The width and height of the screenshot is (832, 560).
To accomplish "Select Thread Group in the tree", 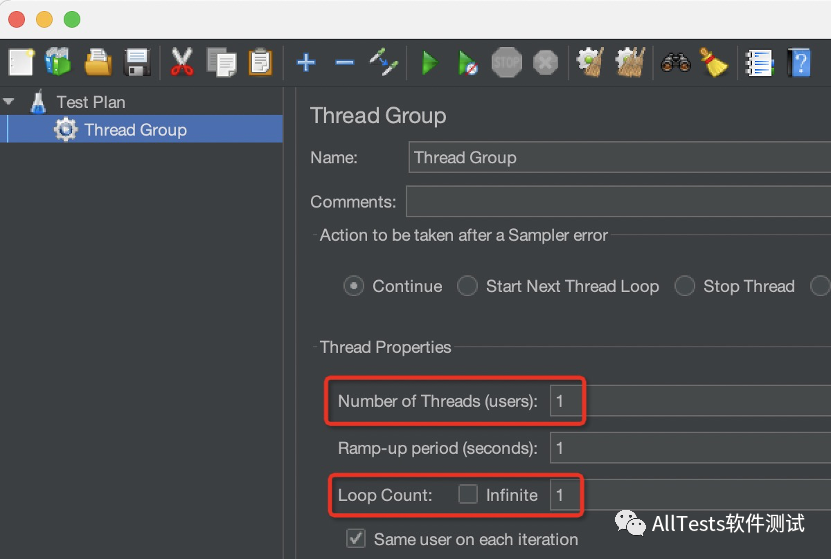I will [136, 130].
